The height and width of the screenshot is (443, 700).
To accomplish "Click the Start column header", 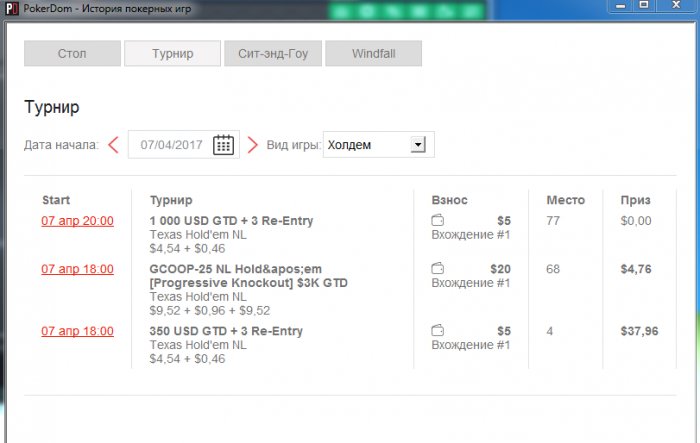I will (x=56, y=200).
